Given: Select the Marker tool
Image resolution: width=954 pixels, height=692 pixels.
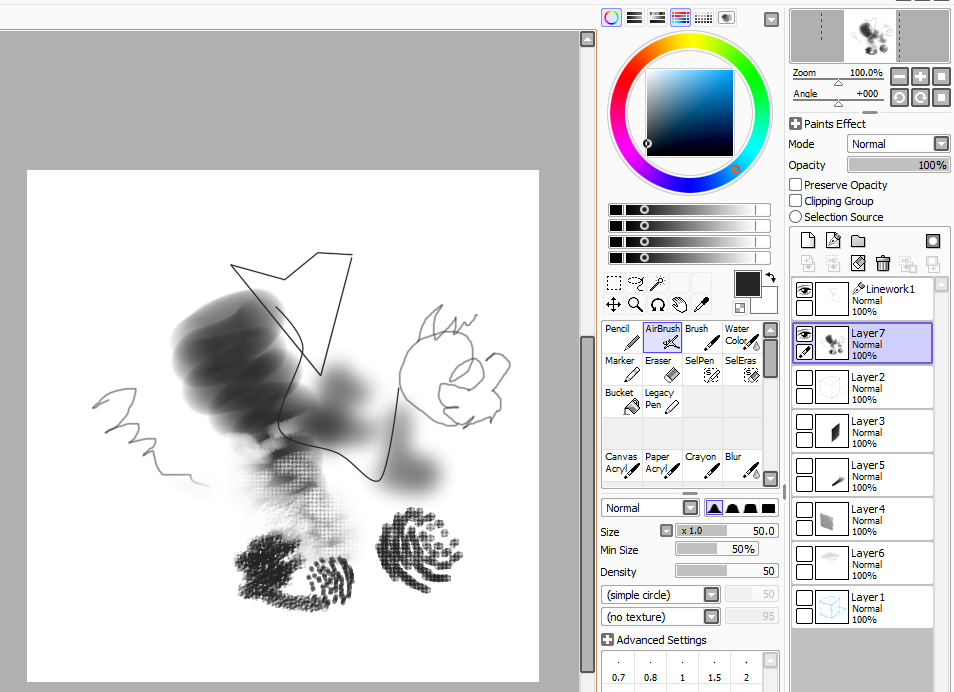Looking at the screenshot, I should pos(622,369).
